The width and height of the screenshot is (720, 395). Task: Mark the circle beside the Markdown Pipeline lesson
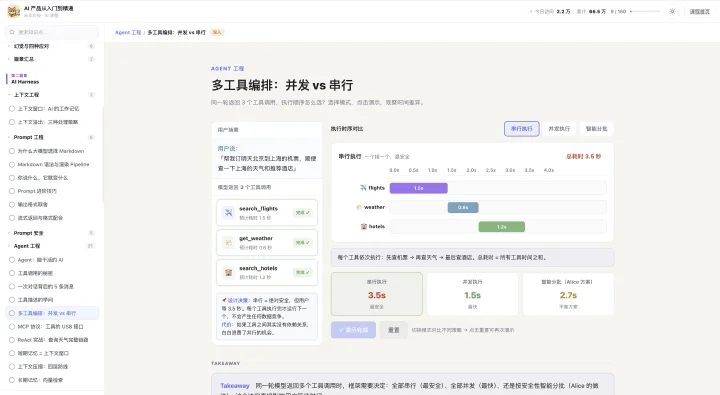tap(12, 164)
